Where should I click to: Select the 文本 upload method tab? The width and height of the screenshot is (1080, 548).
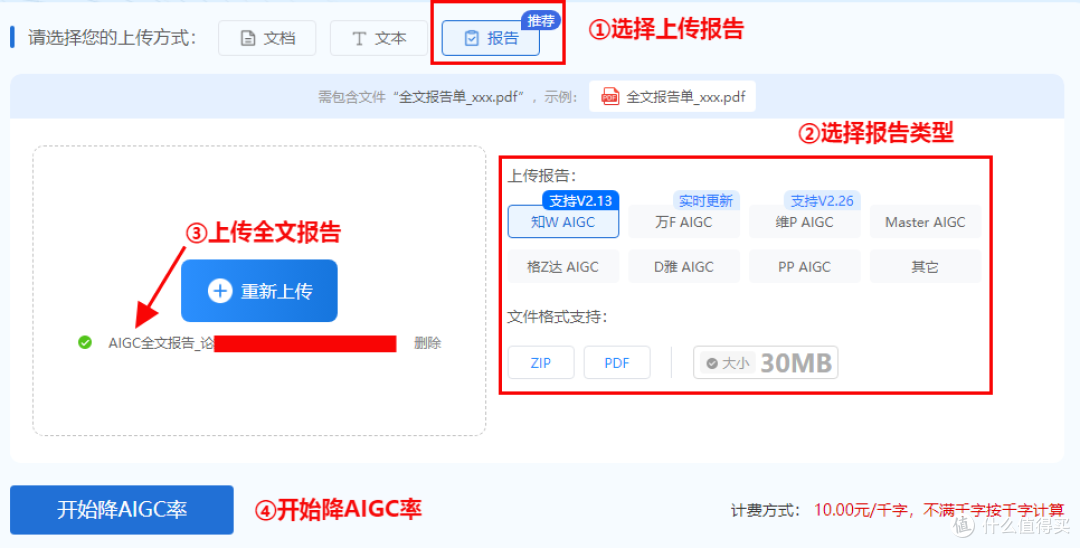379,38
